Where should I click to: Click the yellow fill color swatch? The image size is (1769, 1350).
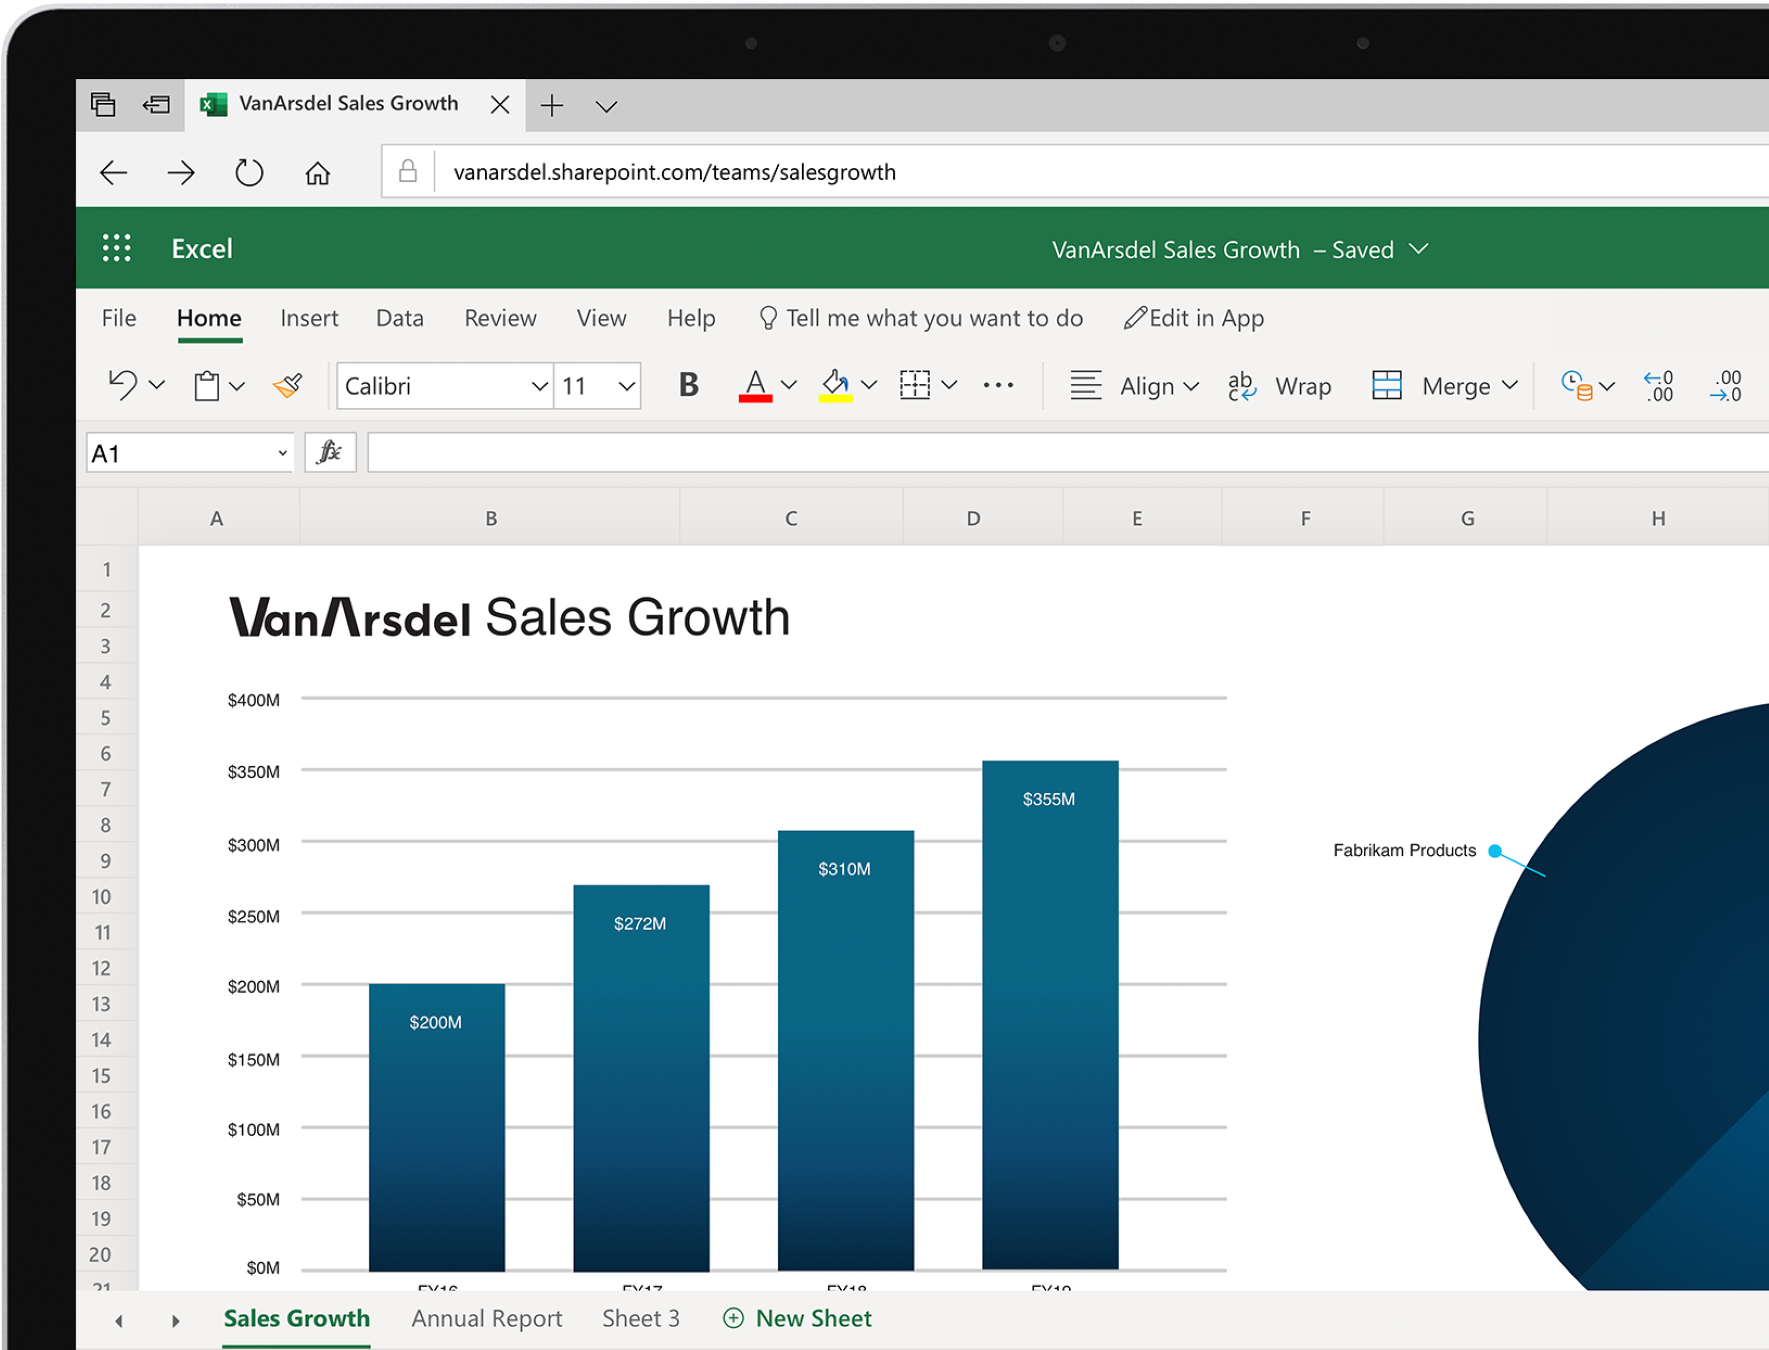(836, 399)
